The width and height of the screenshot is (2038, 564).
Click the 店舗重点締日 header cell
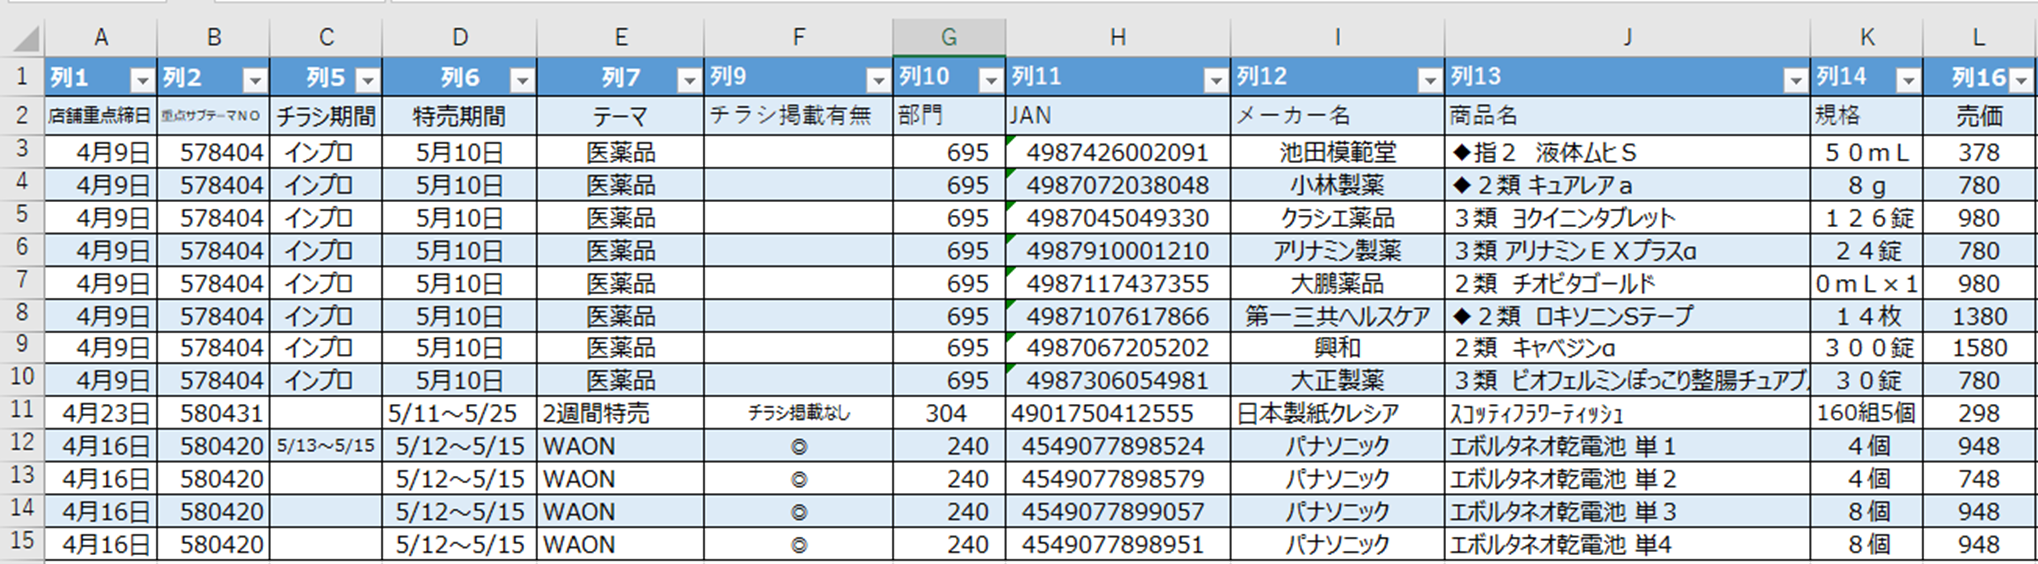tap(101, 116)
